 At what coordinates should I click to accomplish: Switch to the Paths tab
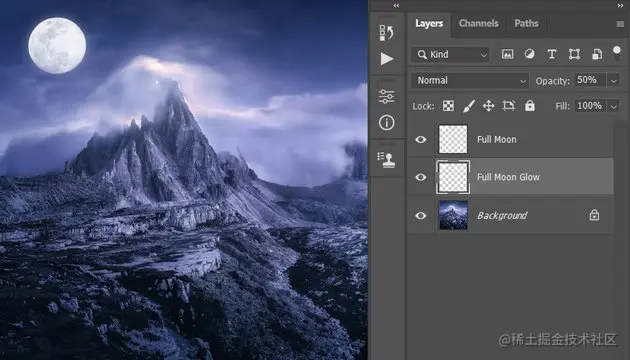pyautogui.click(x=526, y=23)
